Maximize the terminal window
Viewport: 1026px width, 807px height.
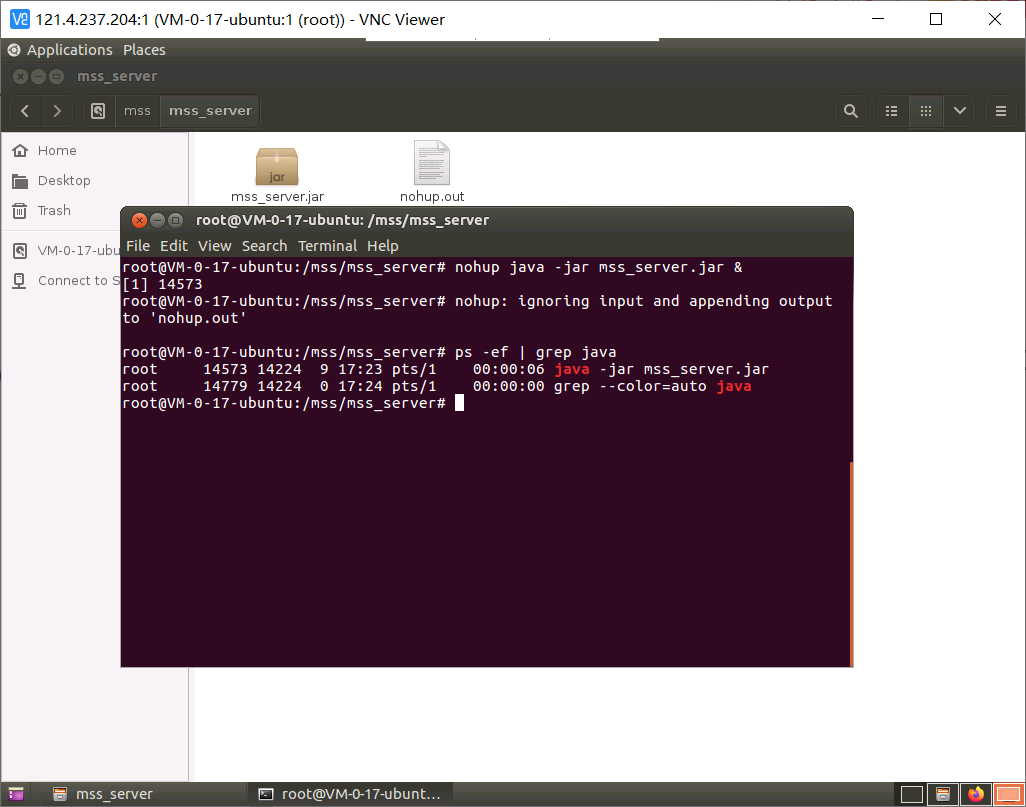(175, 221)
